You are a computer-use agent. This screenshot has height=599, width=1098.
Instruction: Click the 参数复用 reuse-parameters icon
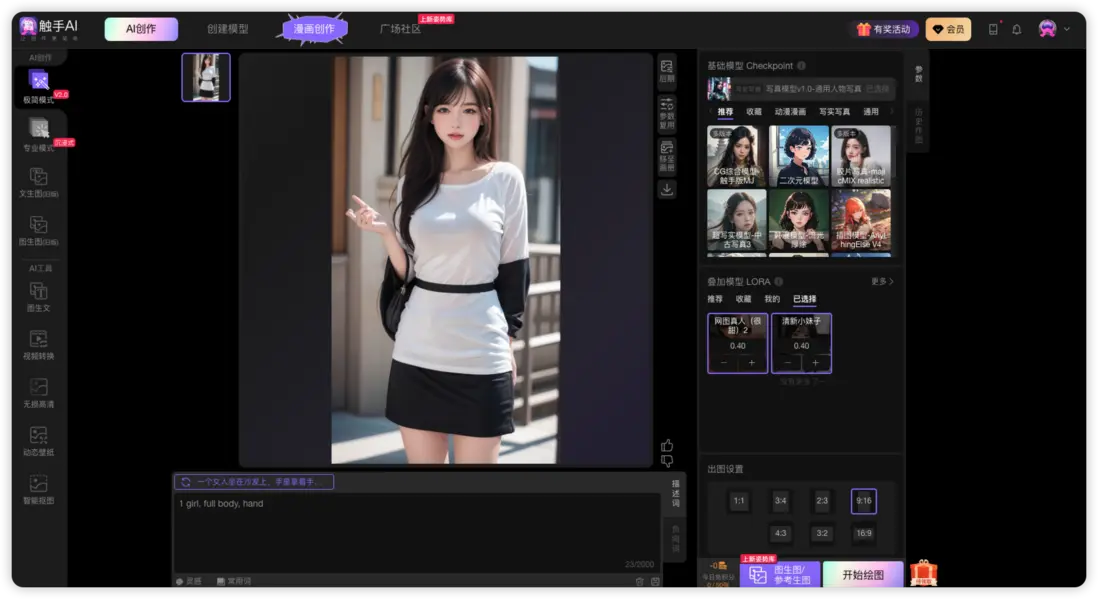pyautogui.click(x=666, y=110)
